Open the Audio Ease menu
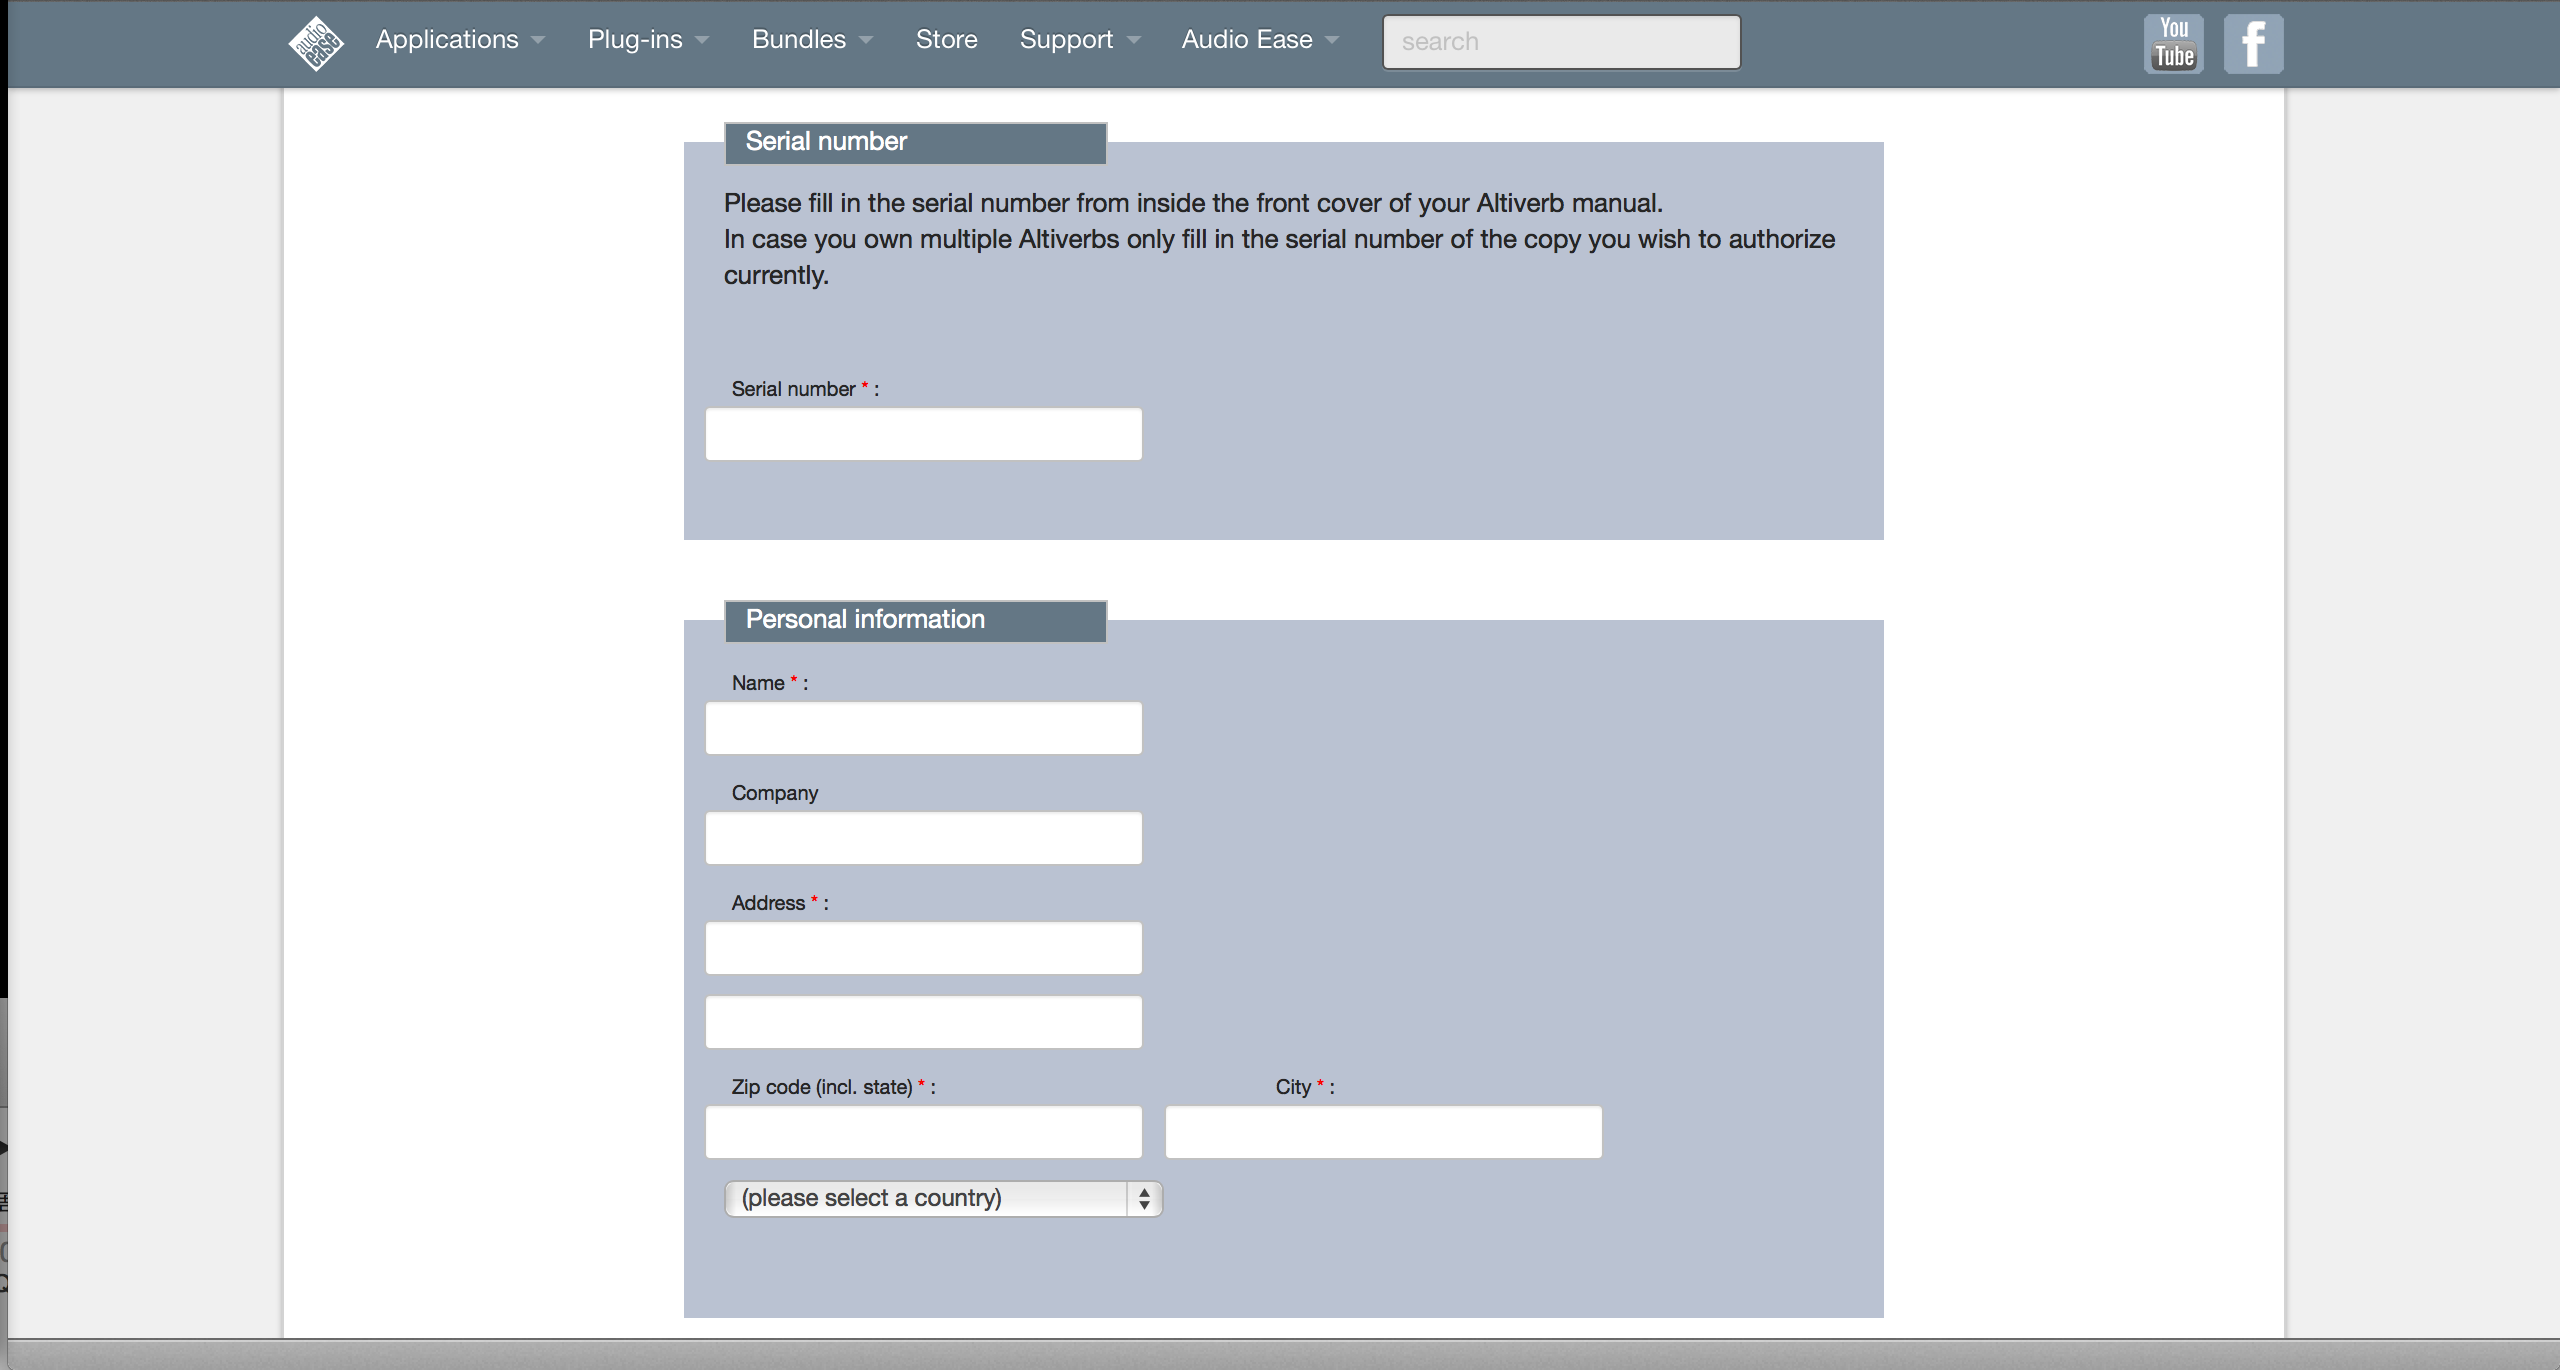Screen dimensions: 2560x1370 (x=1247, y=39)
